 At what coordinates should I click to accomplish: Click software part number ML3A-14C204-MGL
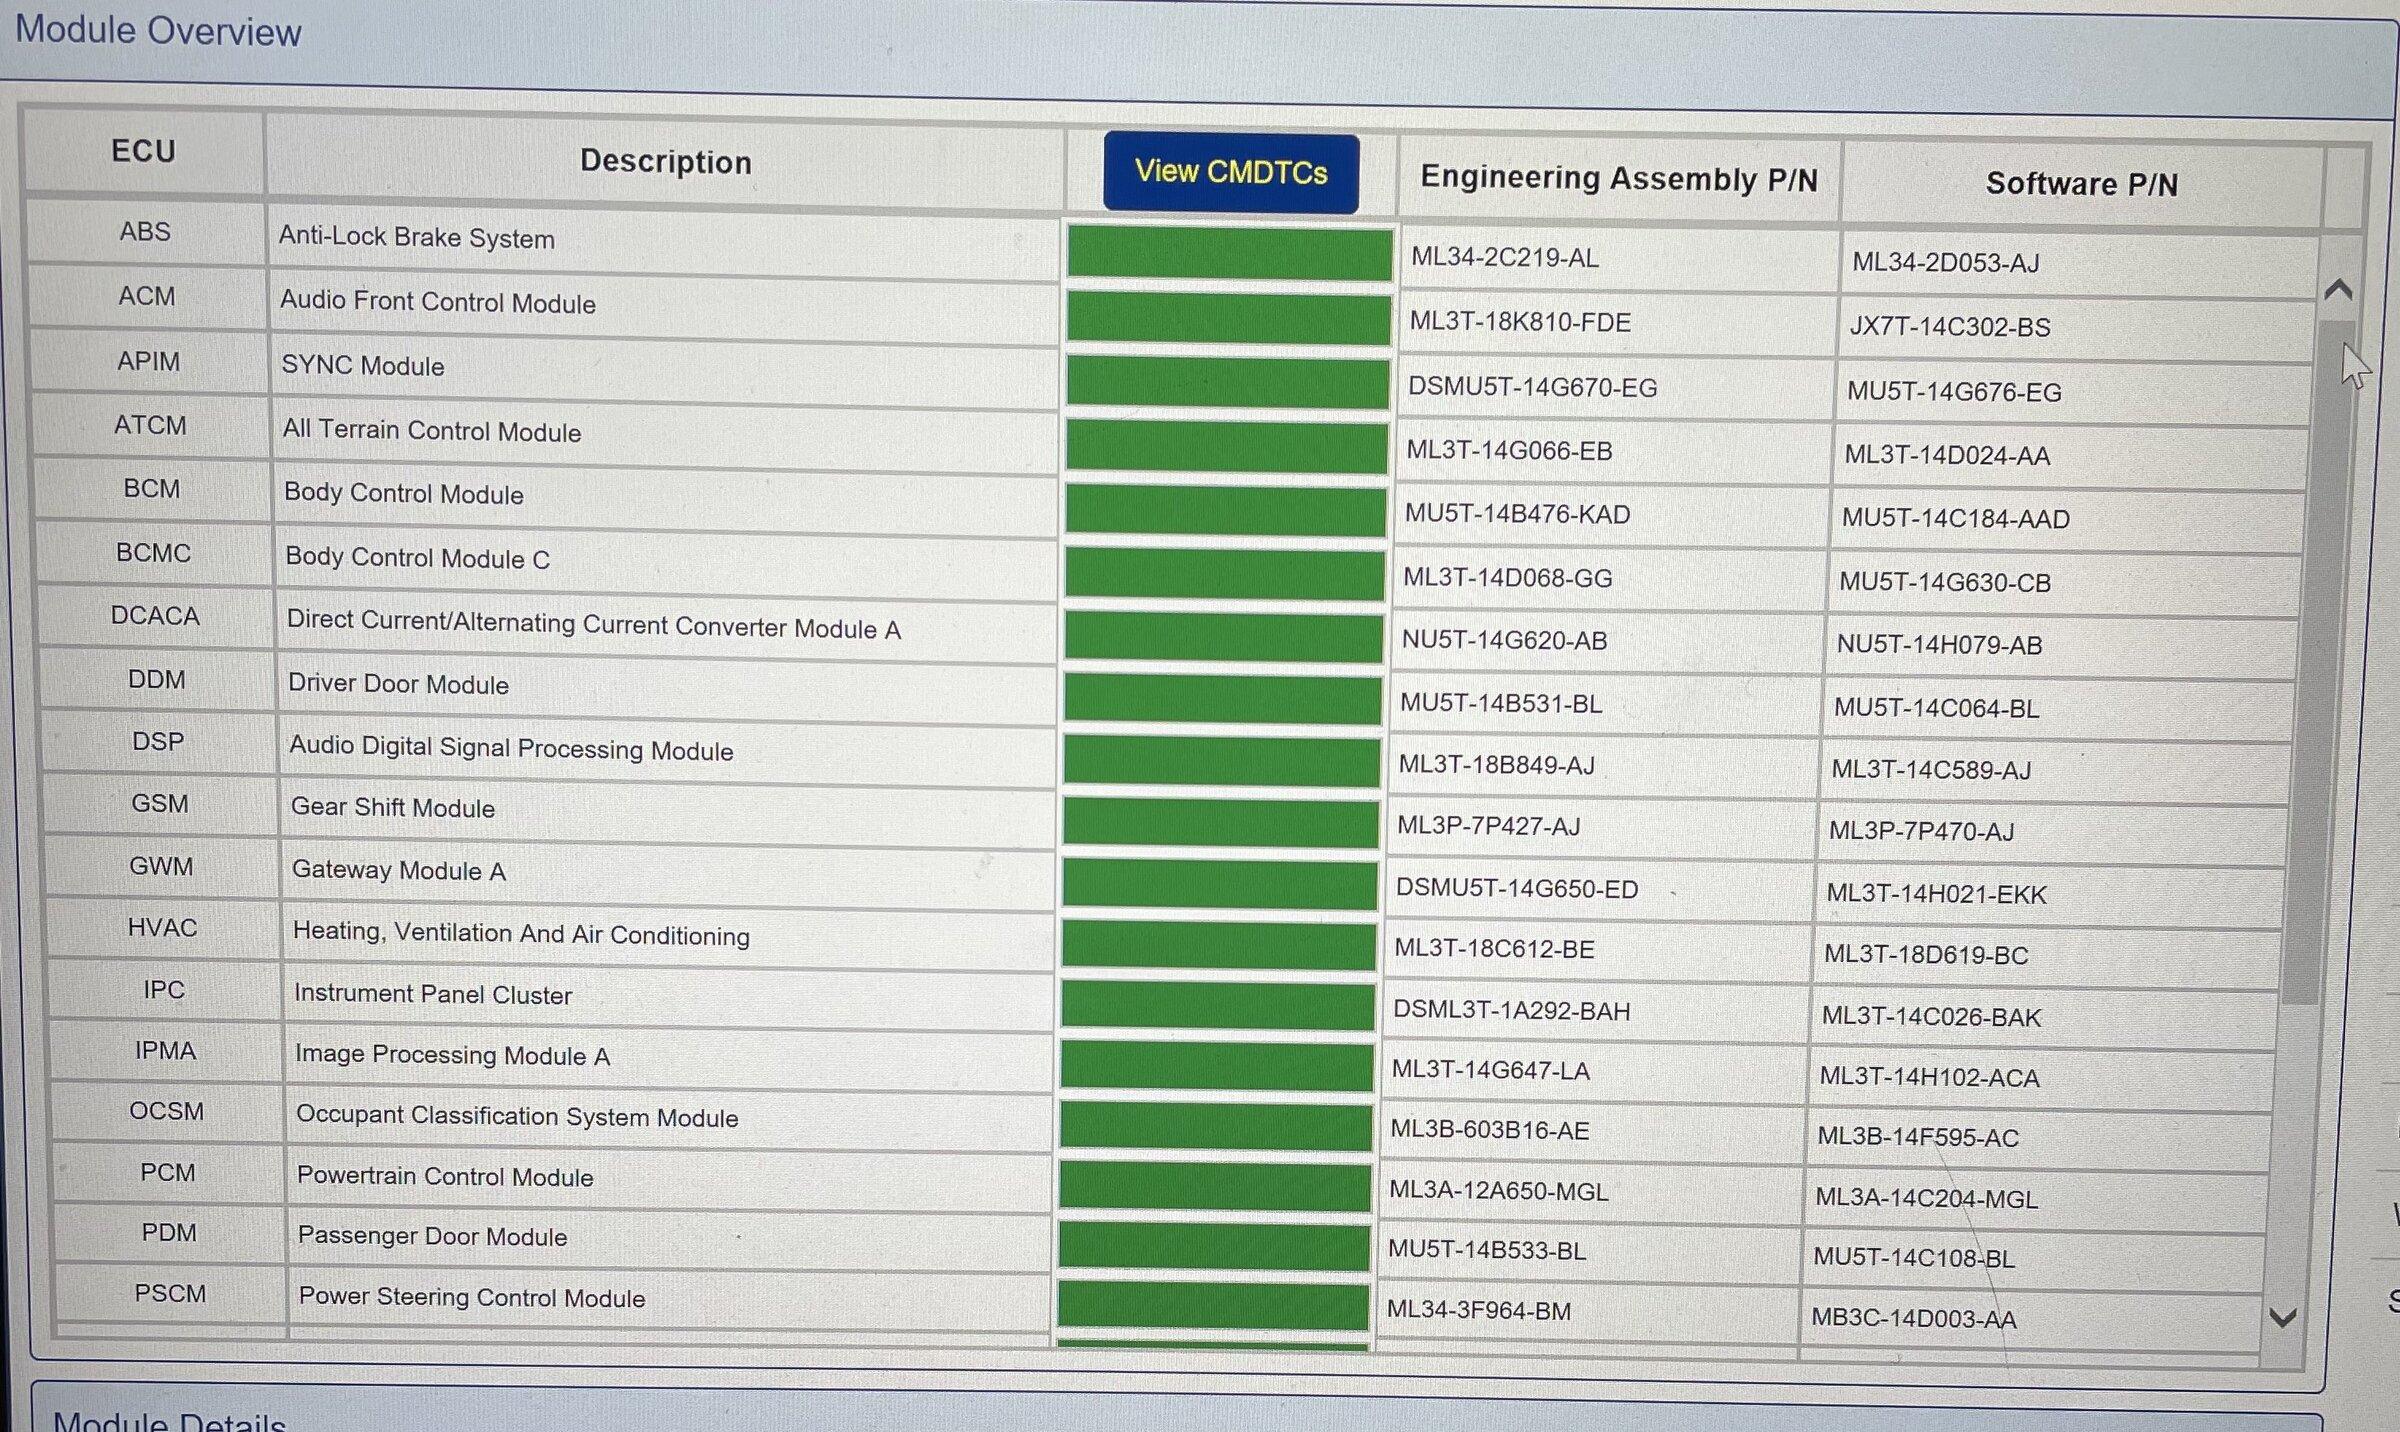(x=1927, y=1198)
